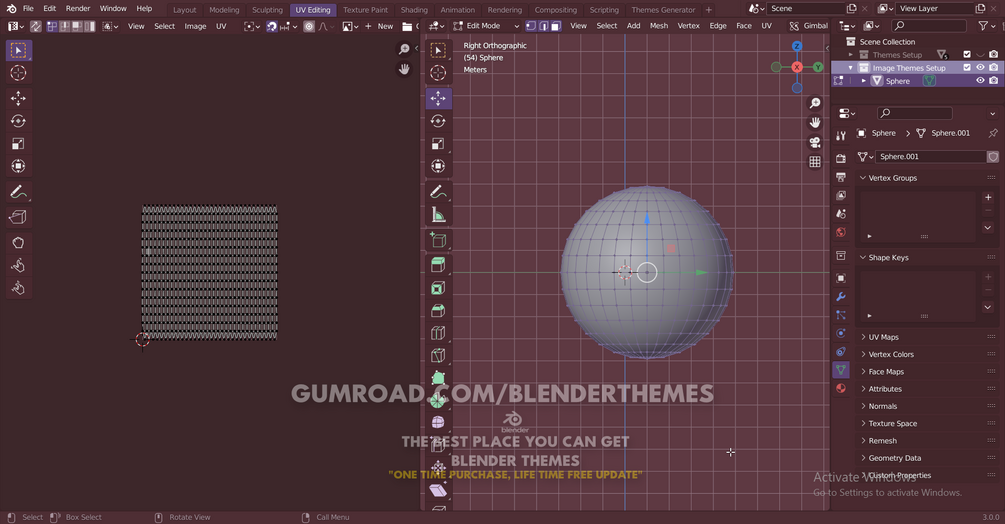Open the Mesh menu in 3D viewport
Image resolution: width=1005 pixels, height=524 pixels.
[x=659, y=26]
